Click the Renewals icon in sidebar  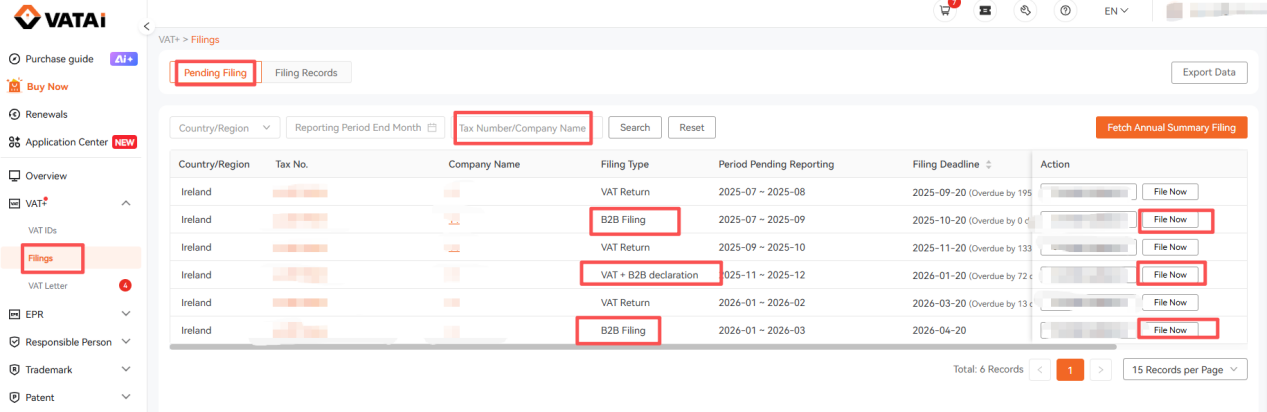[14, 114]
